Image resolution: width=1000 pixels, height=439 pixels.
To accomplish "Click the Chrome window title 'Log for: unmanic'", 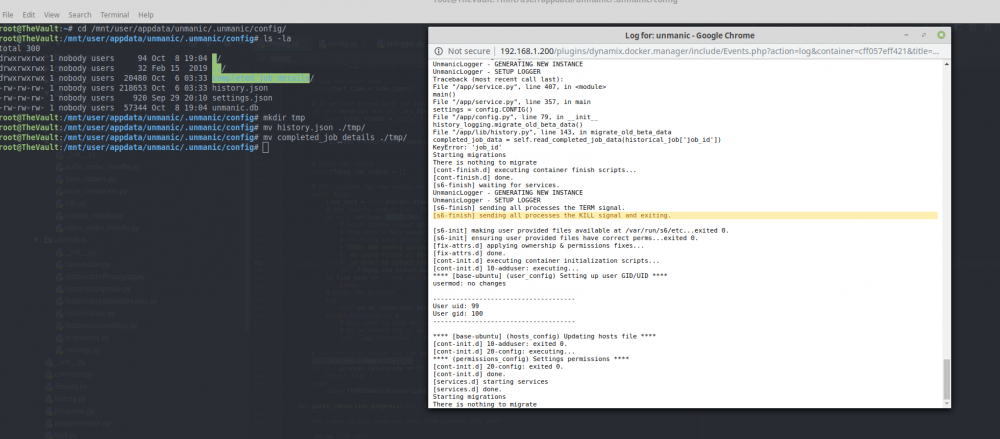I will click(x=690, y=35).
